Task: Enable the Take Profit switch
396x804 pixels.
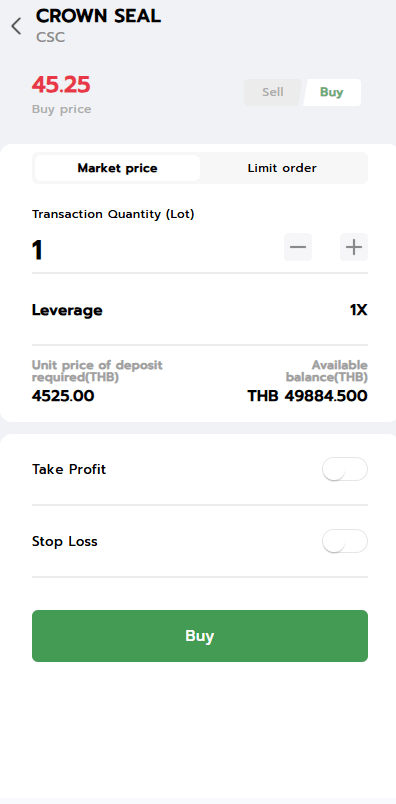Action: point(345,469)
